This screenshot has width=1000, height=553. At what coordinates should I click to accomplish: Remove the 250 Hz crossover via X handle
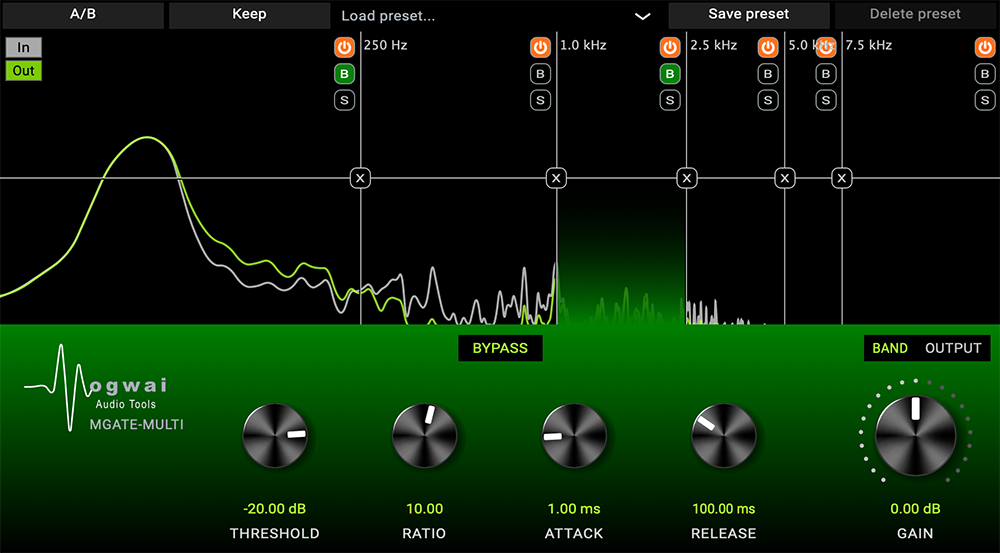(360, 178)
